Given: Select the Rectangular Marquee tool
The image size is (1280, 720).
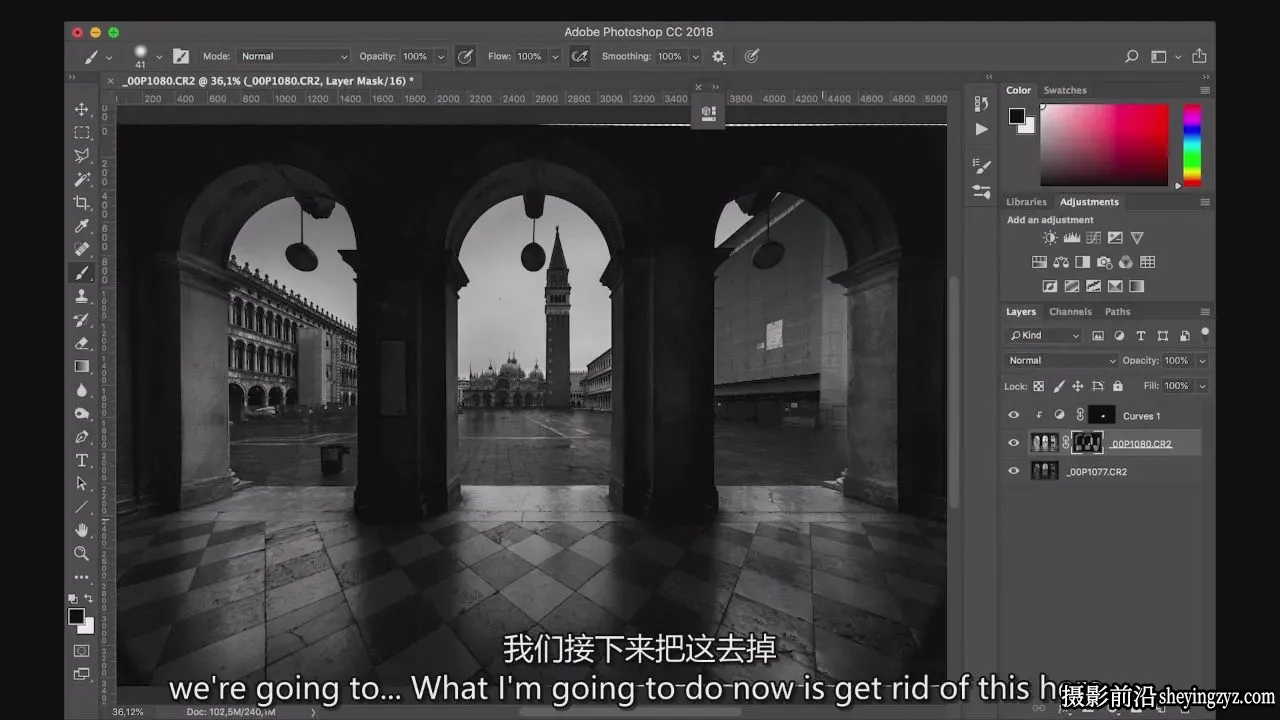Looking at the screenshot, I should pos(82,132).
